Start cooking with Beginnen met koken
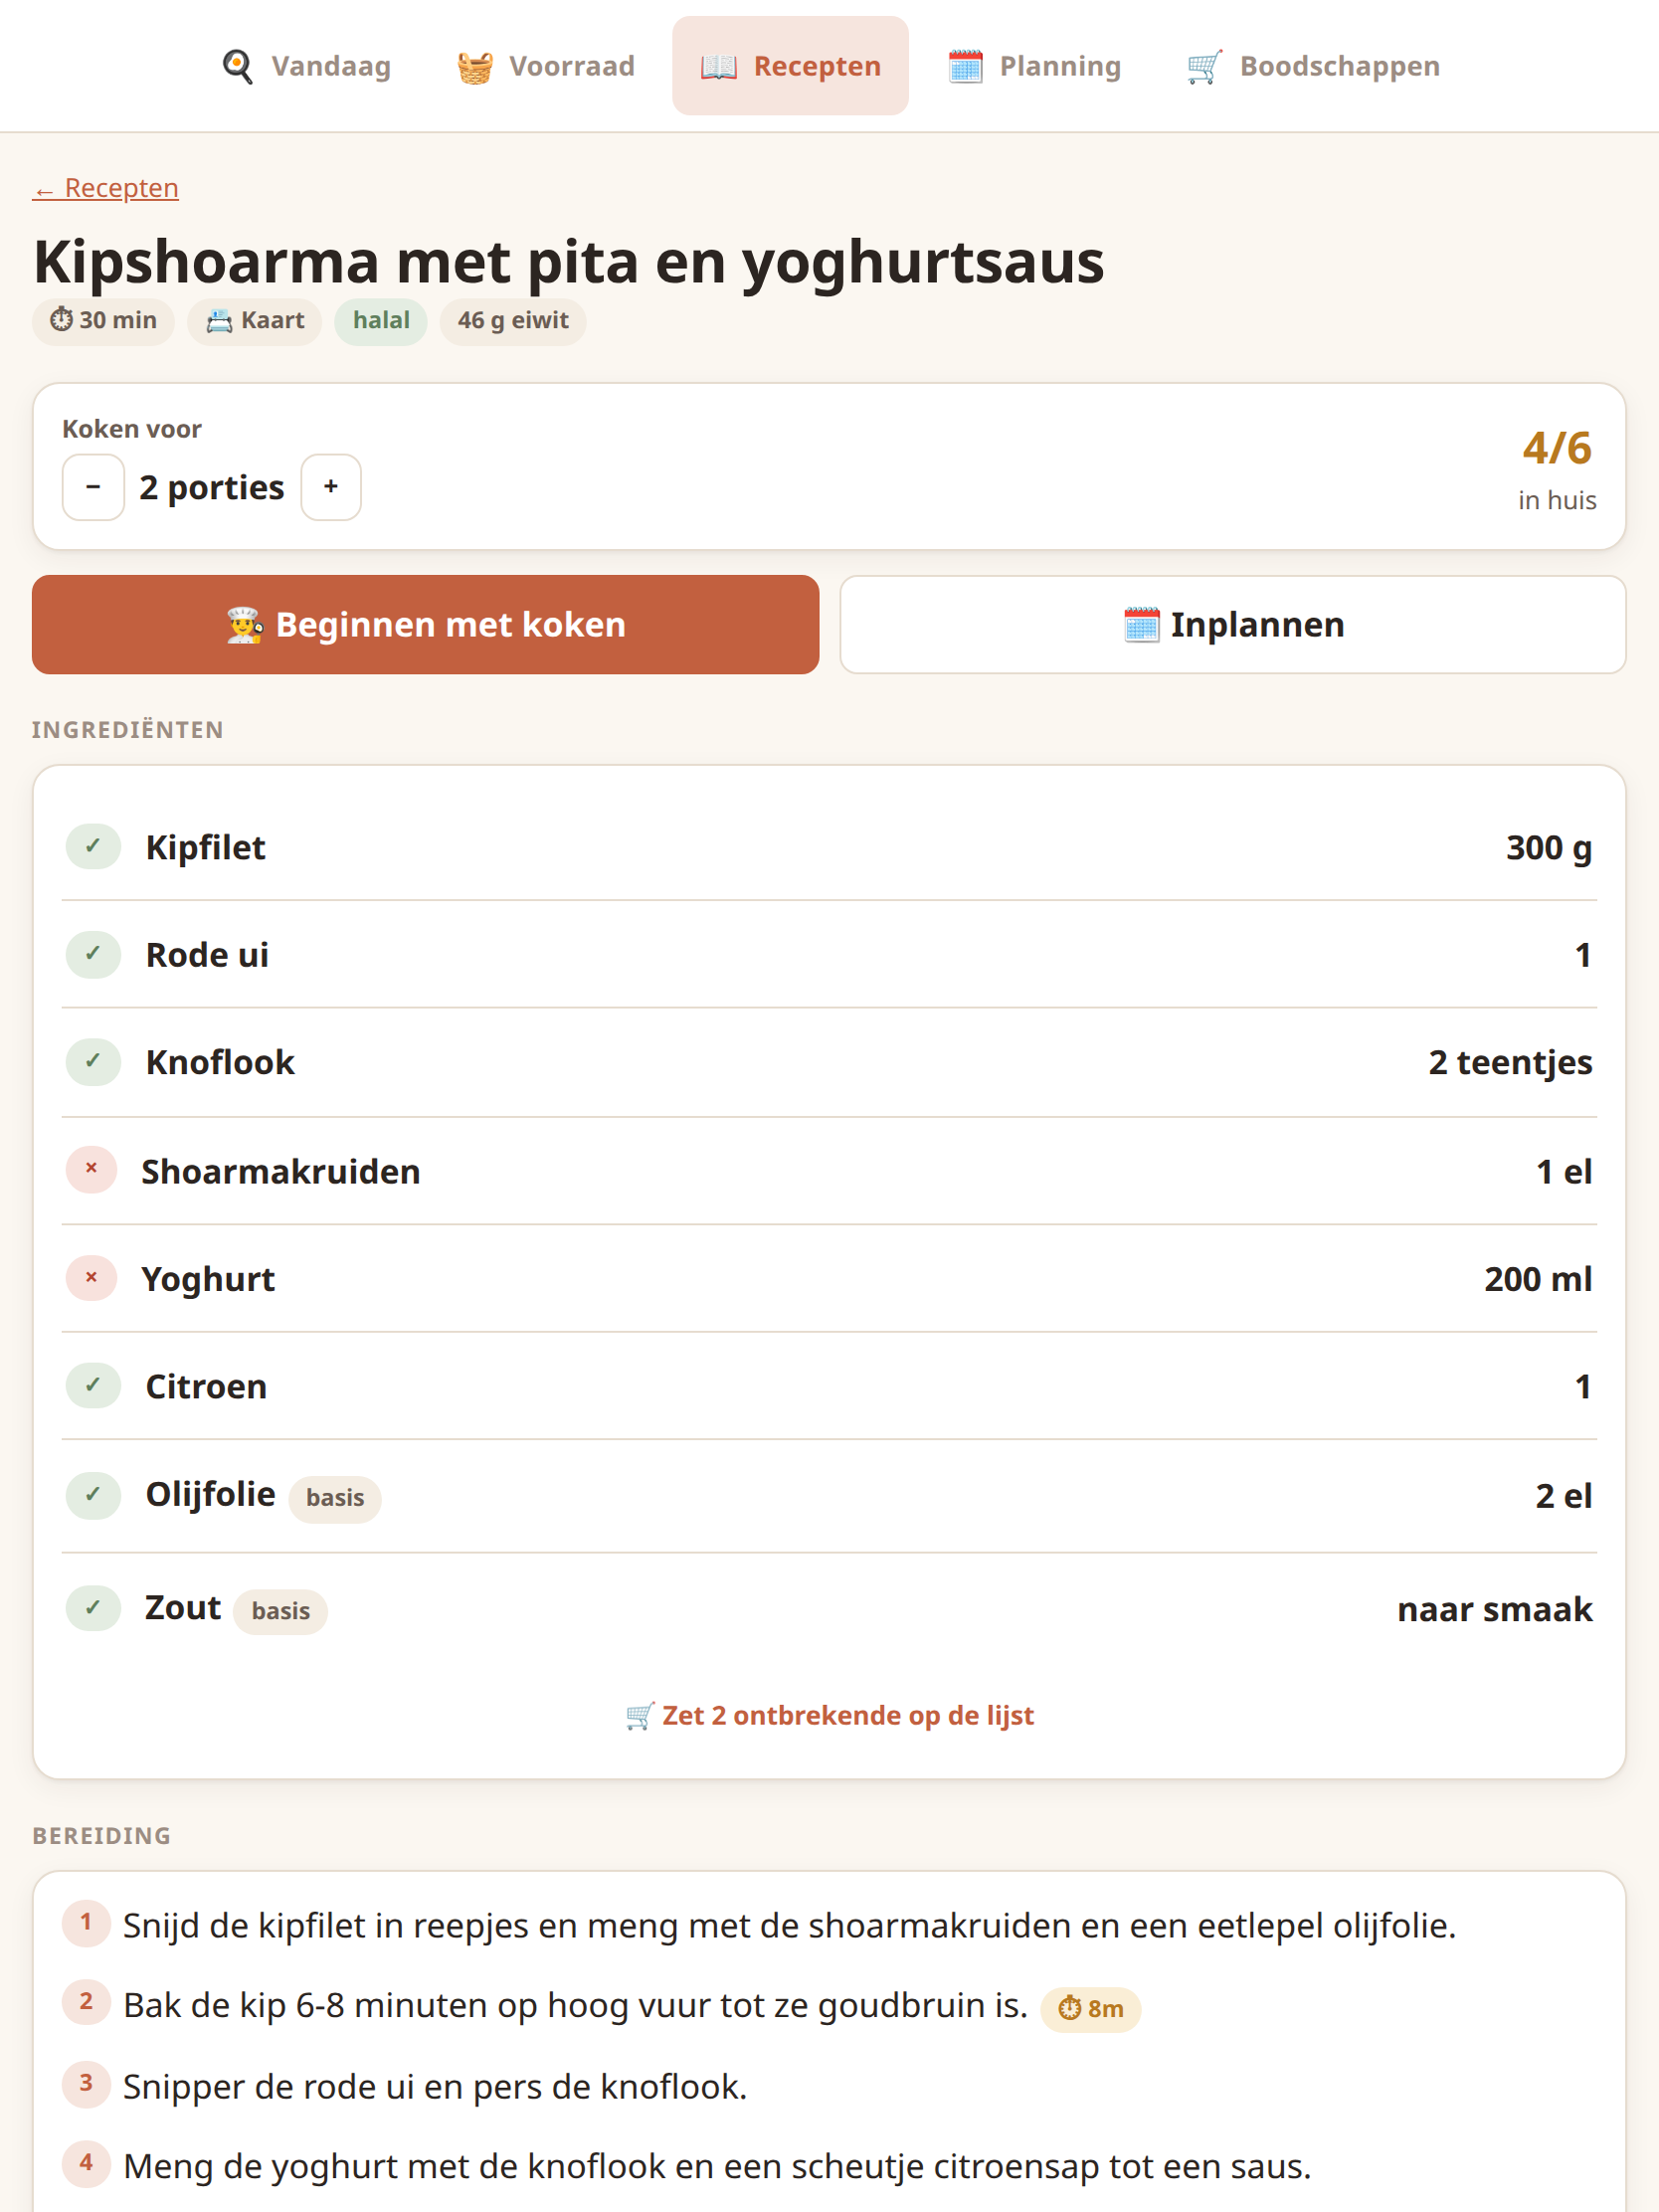Screen dimensions: 1659x2212 click(426, 624)
